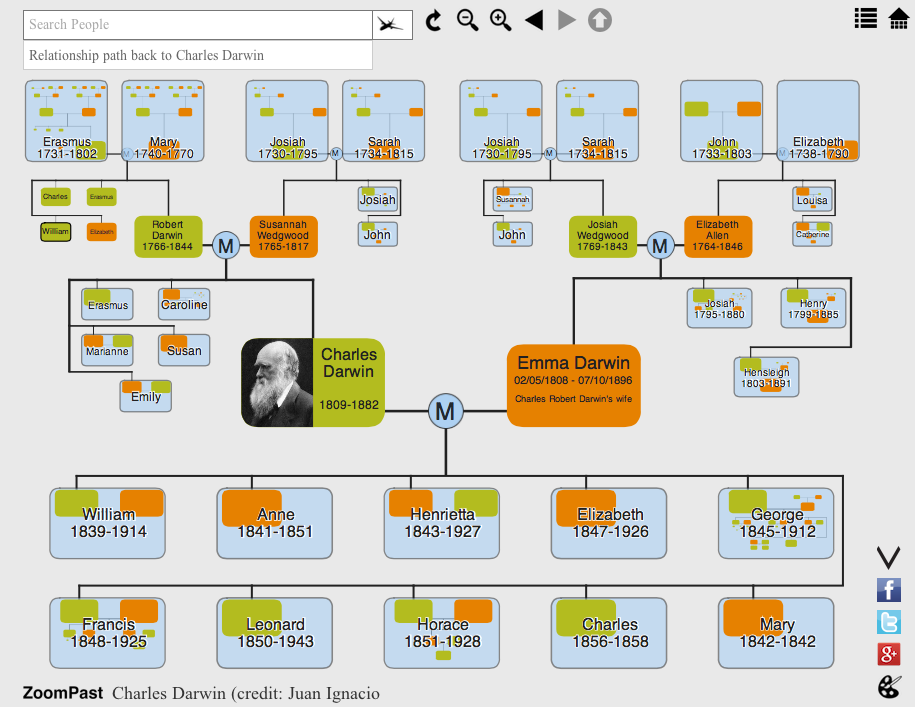
Task: Go to home via the house icon
Action: 899,18
